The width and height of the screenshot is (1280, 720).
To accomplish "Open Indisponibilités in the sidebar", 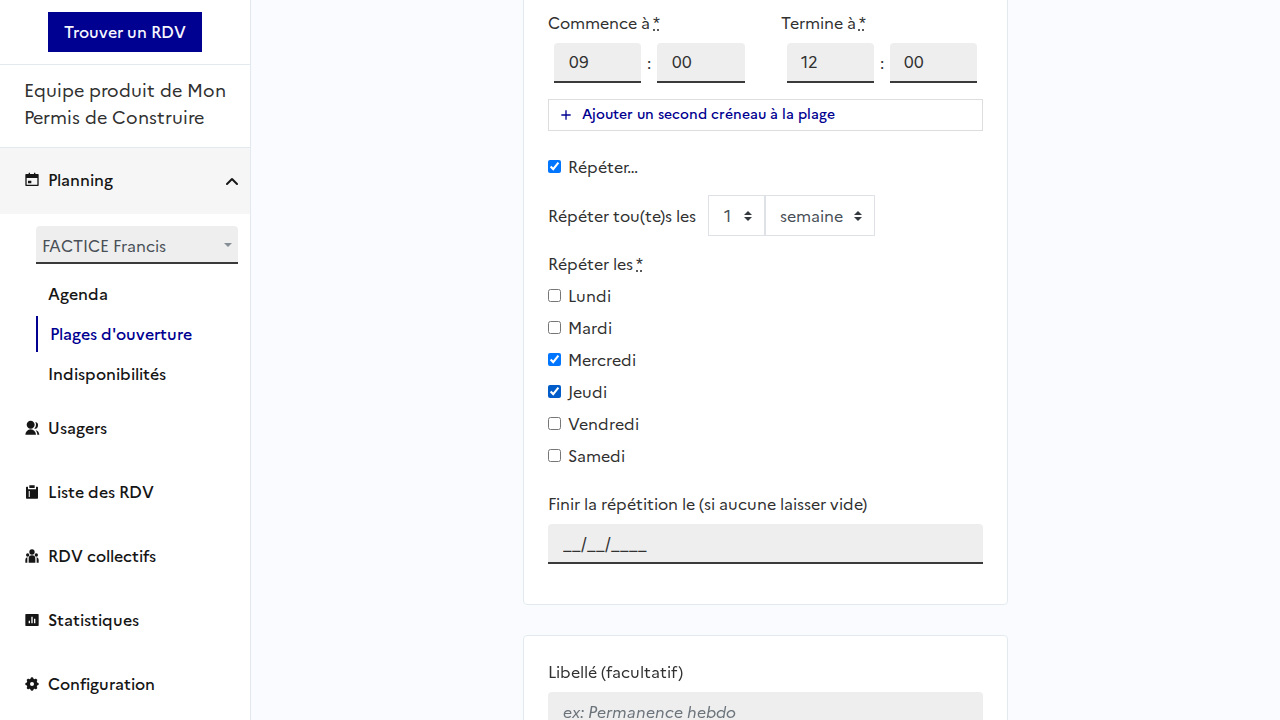I will [x=107, y=374].
